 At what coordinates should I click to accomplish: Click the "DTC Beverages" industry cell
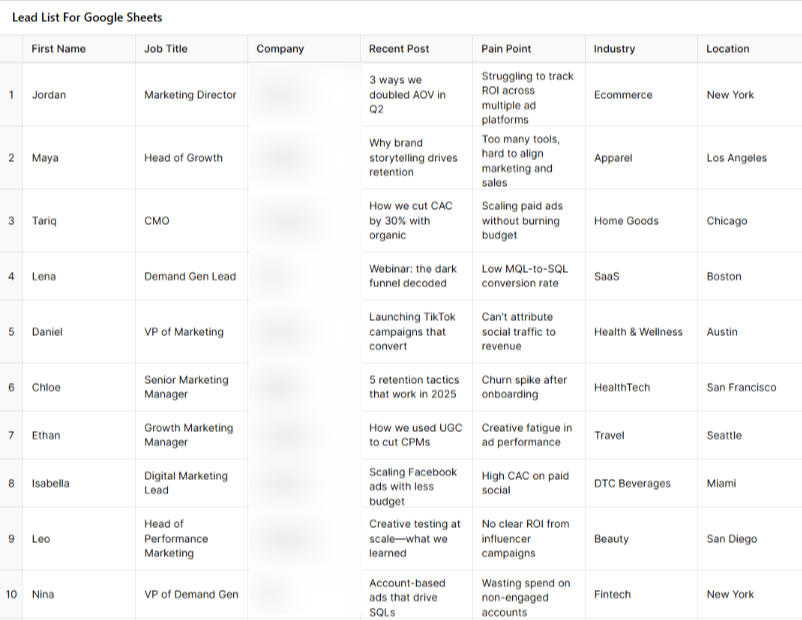pyautogui.click(x=632, y=483)
